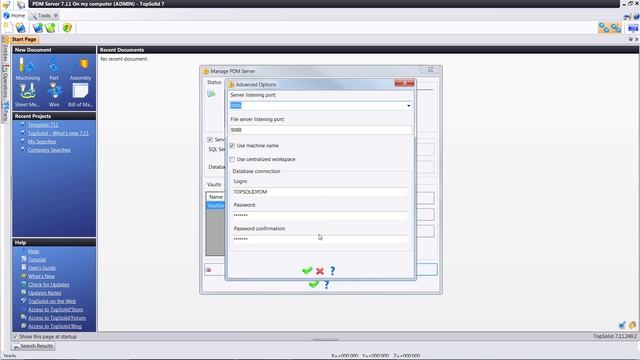Confirm Advanced Options with green checkmark
This screenshot has height=360, width=640.
coord(307,271)
